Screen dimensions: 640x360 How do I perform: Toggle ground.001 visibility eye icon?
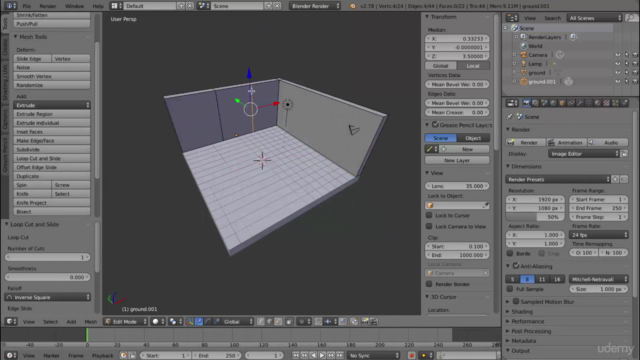coord(618,81)
